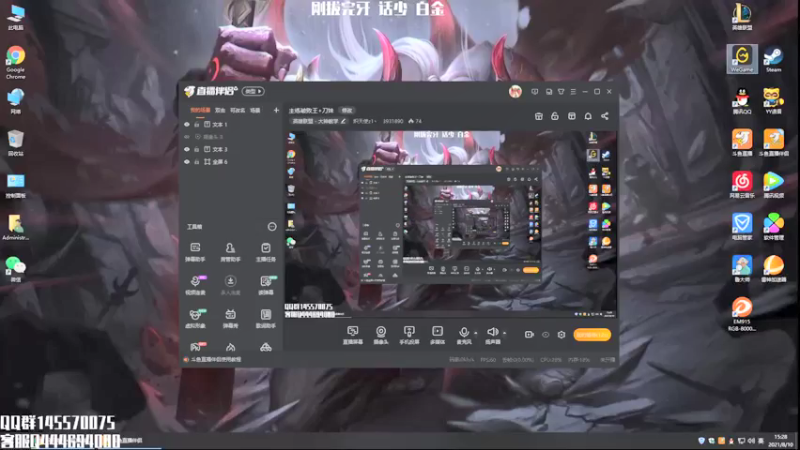This screenshot has height=450, width=800.
Task: Open the 网易云音乐 desktop shortcut
Action: 742,184
